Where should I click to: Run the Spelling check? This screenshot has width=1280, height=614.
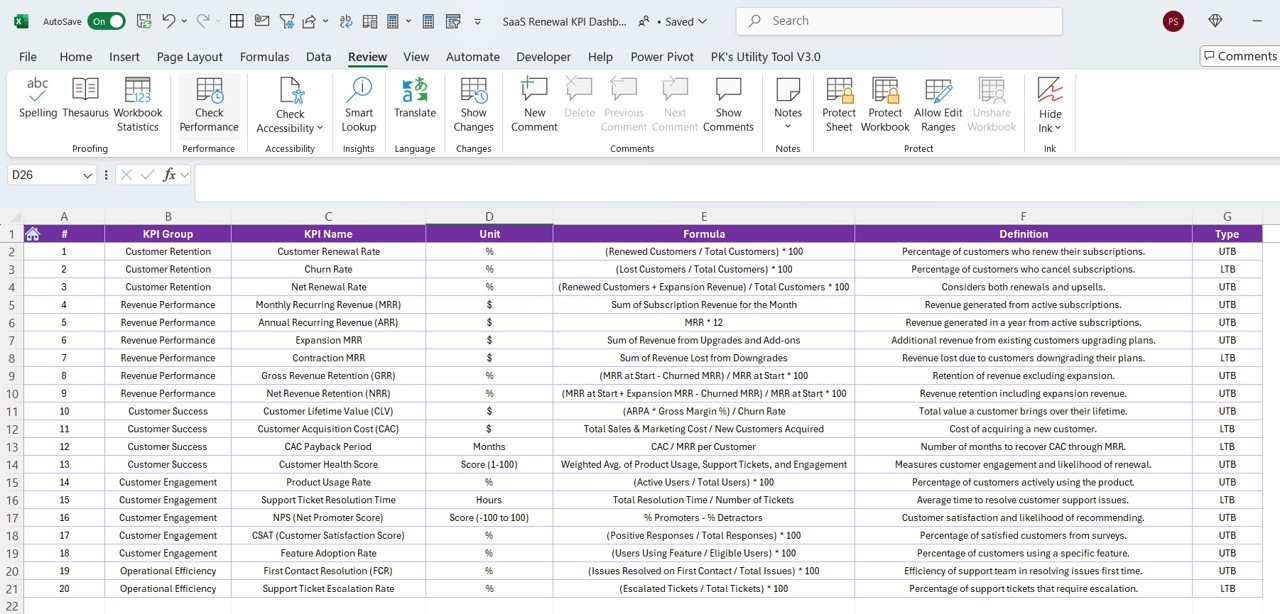click(x=38, y=100)
